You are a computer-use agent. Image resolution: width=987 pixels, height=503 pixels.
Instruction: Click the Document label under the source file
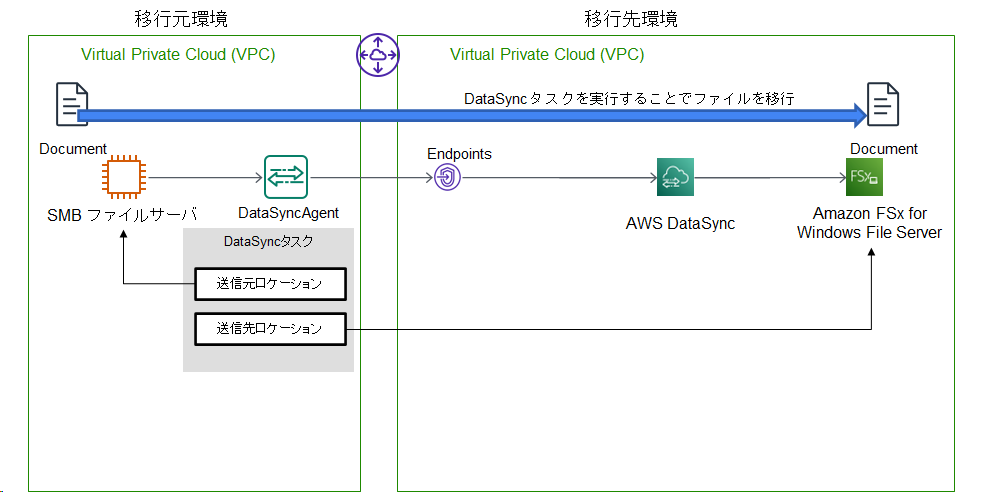(x=73, y=149)
